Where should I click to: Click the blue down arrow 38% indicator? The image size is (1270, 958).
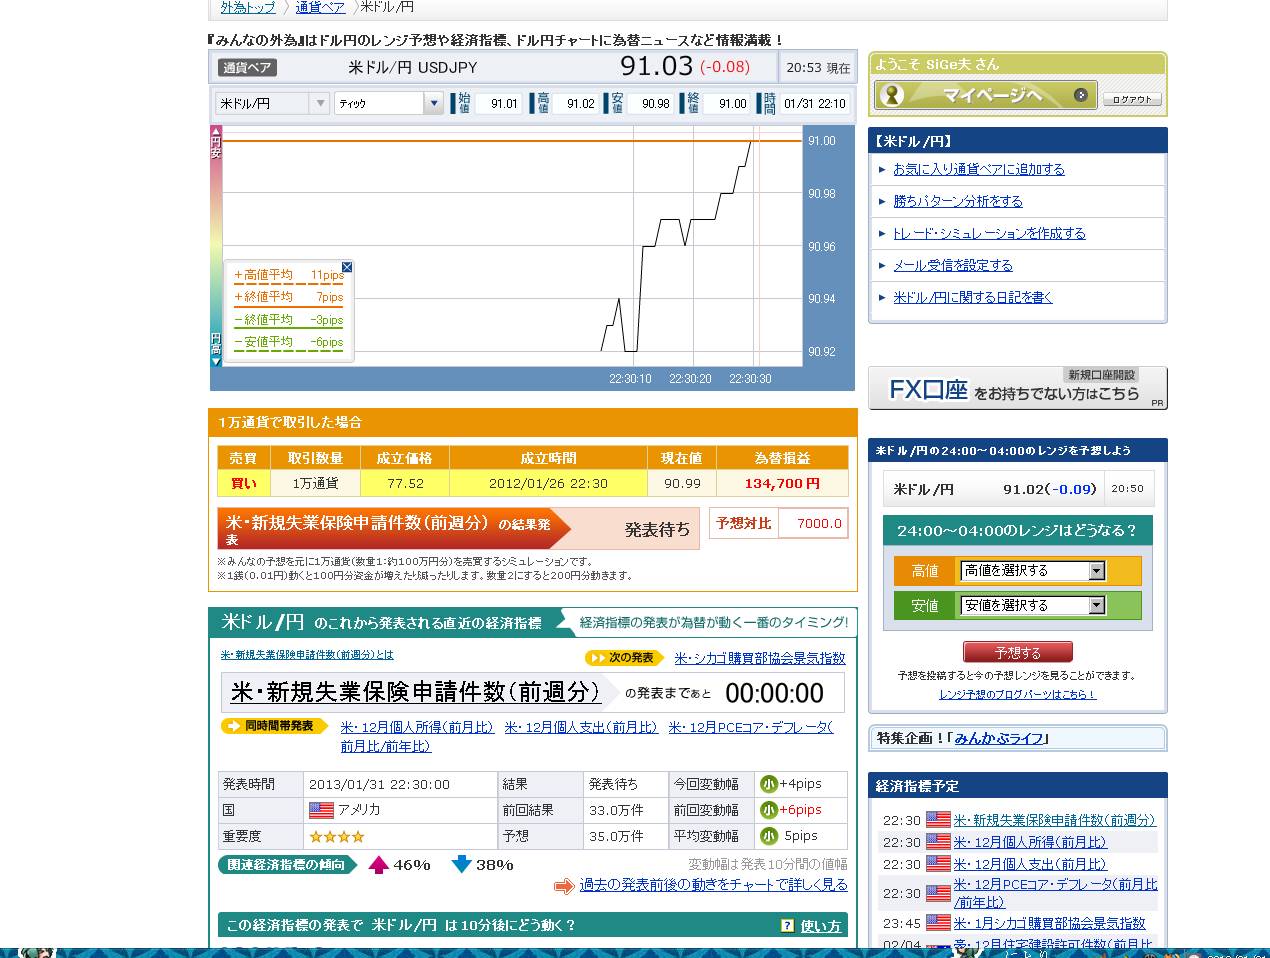click(x=461, y=864)
